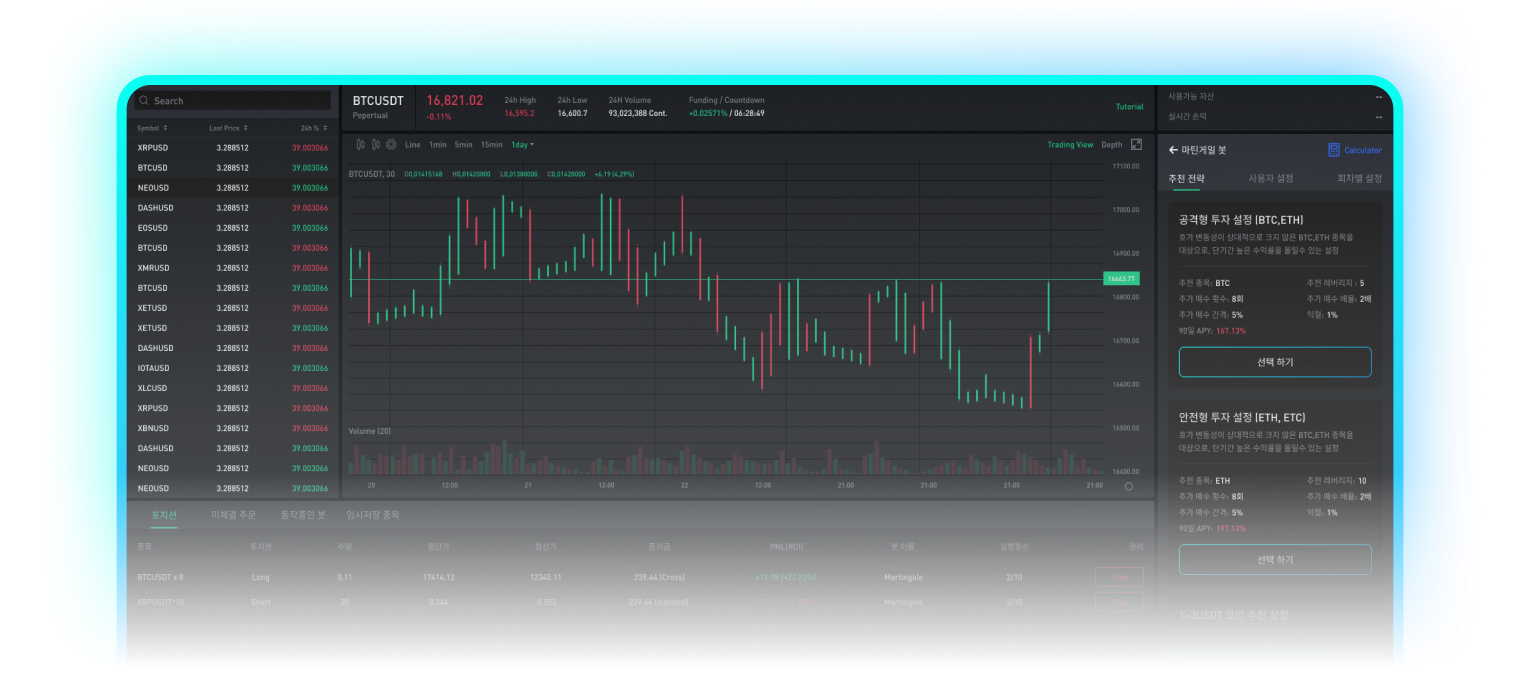
Task: Expand 실시간 손익 options menu
Action: [x=1379, y=117]
